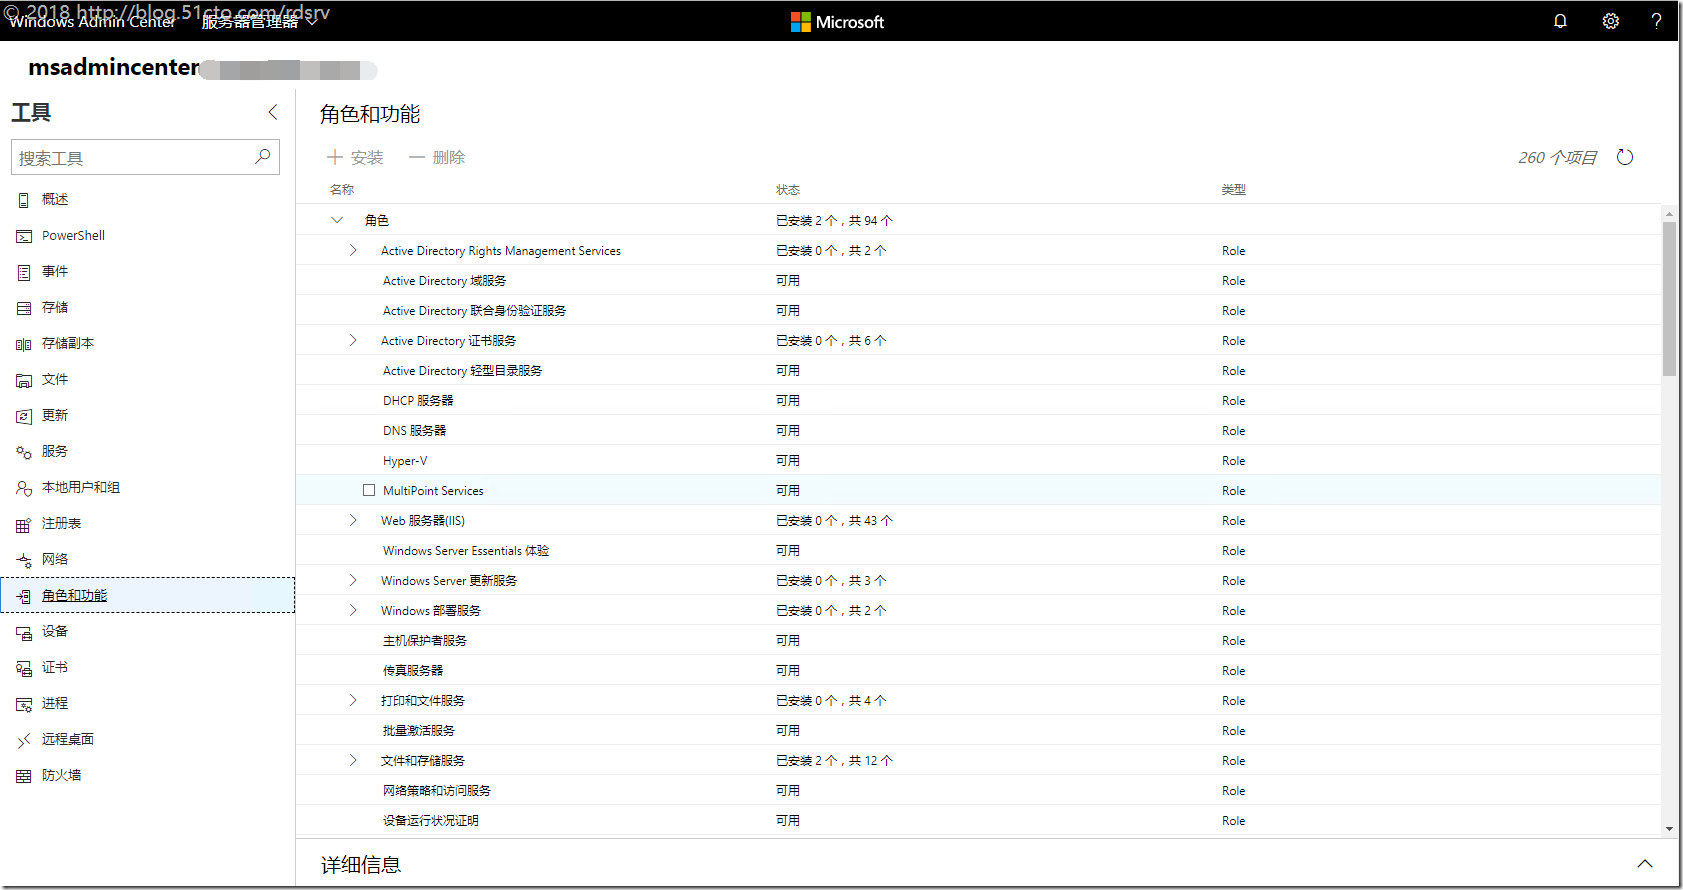Screen dimensions: 1683x890
Task: Expand Web 服务器(IIS) row
Action: (353, 520)
